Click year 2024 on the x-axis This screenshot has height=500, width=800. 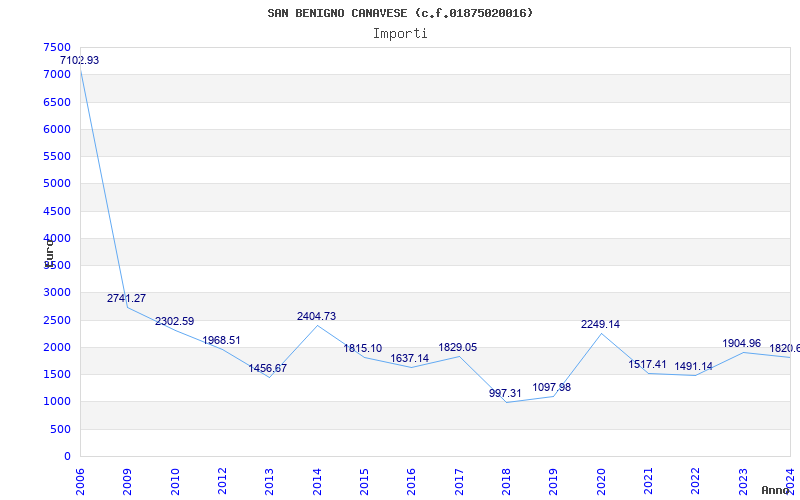tap(790, 481)
